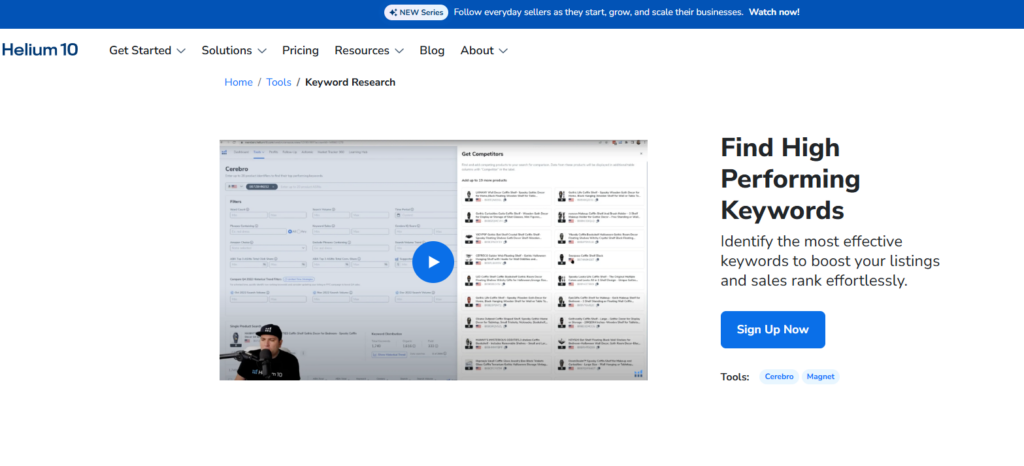Screen dimensions: 1024x466
Task: Click Watch now in top banner
Action: pyautogui.click(x=774, y=12)
